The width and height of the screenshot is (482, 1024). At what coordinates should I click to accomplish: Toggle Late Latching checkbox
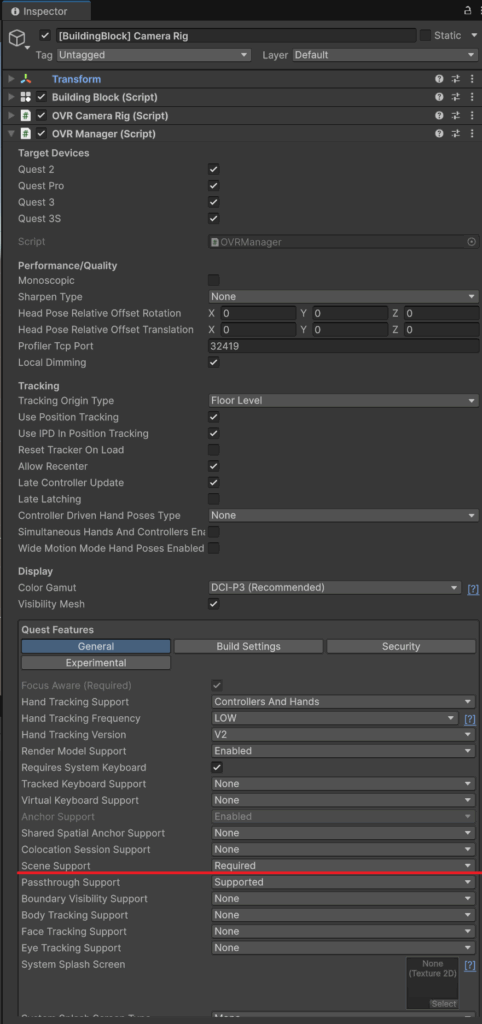(x=214, y=499)
